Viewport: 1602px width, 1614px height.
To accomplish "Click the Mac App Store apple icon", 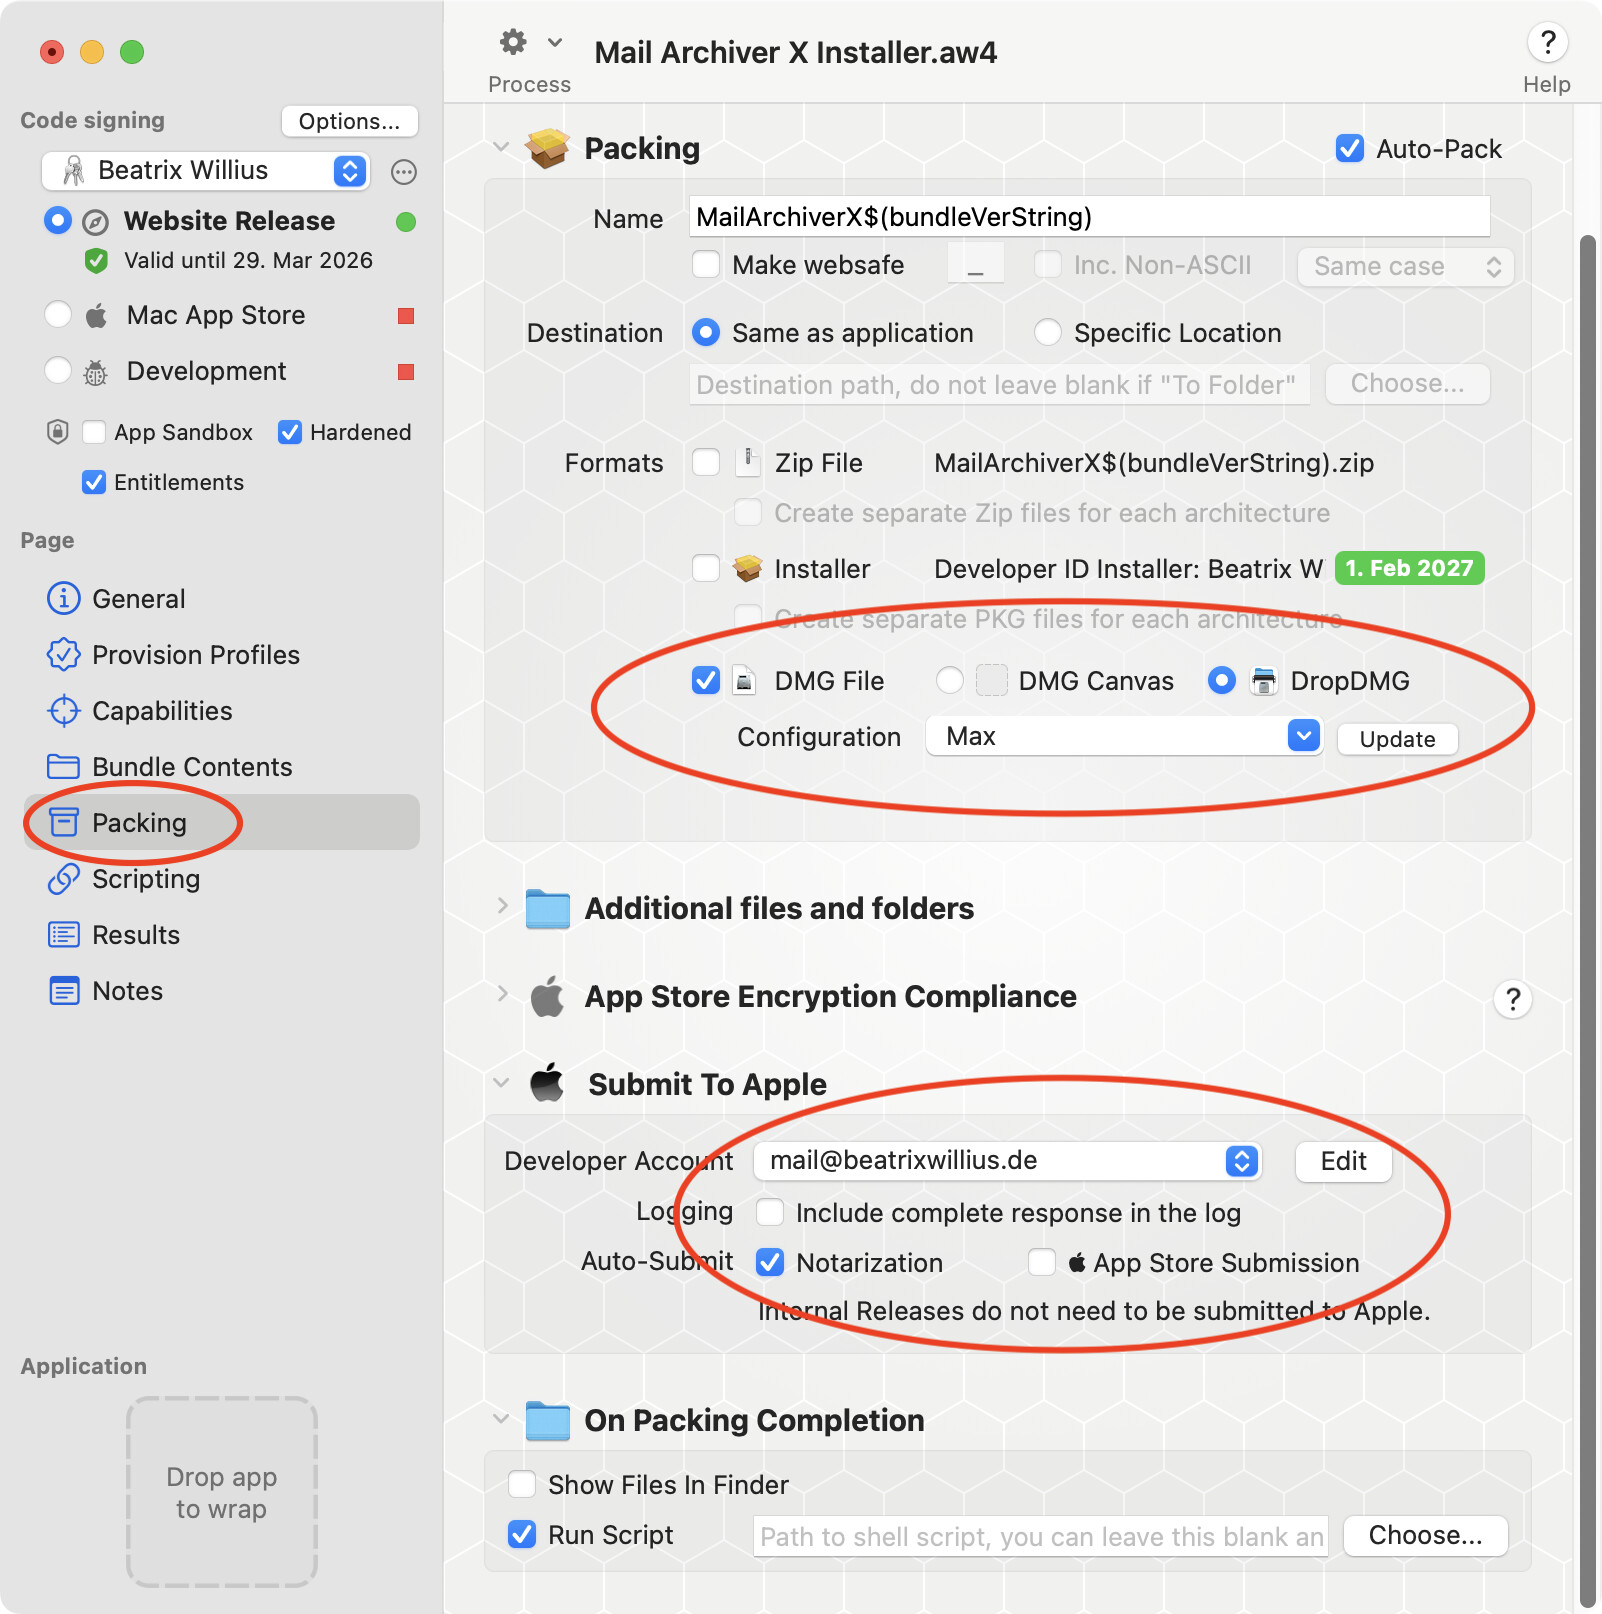I will [x=96, y=316].
